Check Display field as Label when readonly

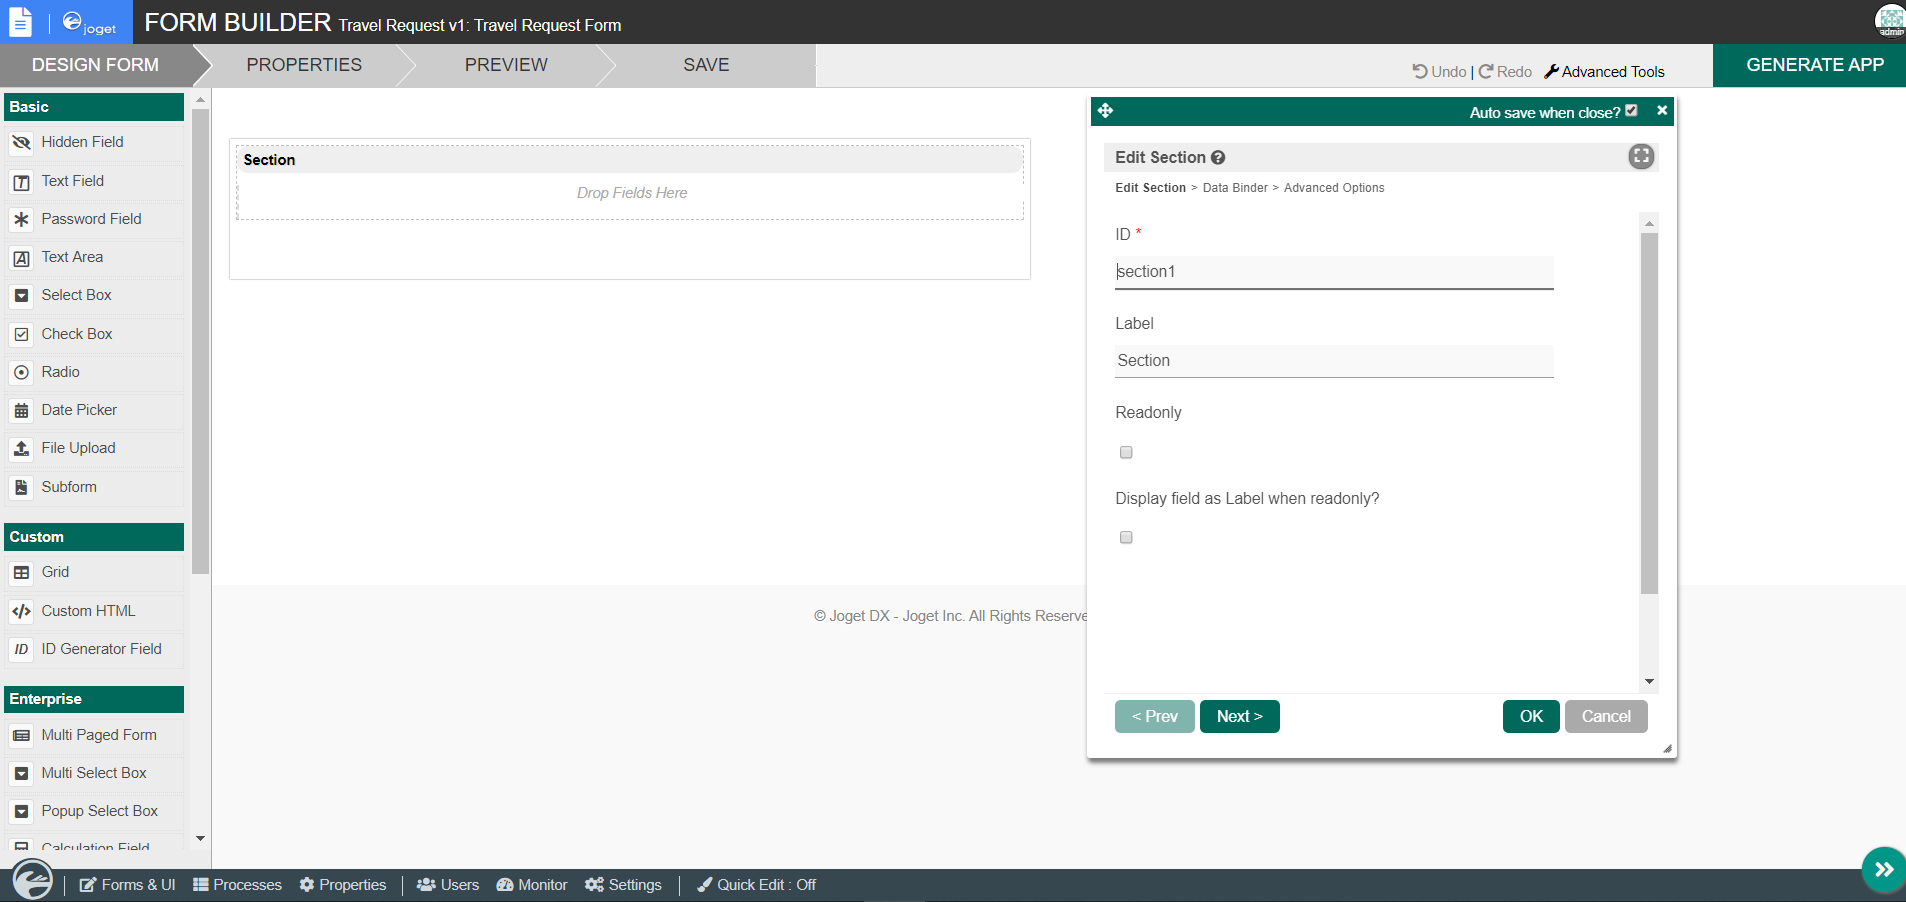tap(1126, 538)
